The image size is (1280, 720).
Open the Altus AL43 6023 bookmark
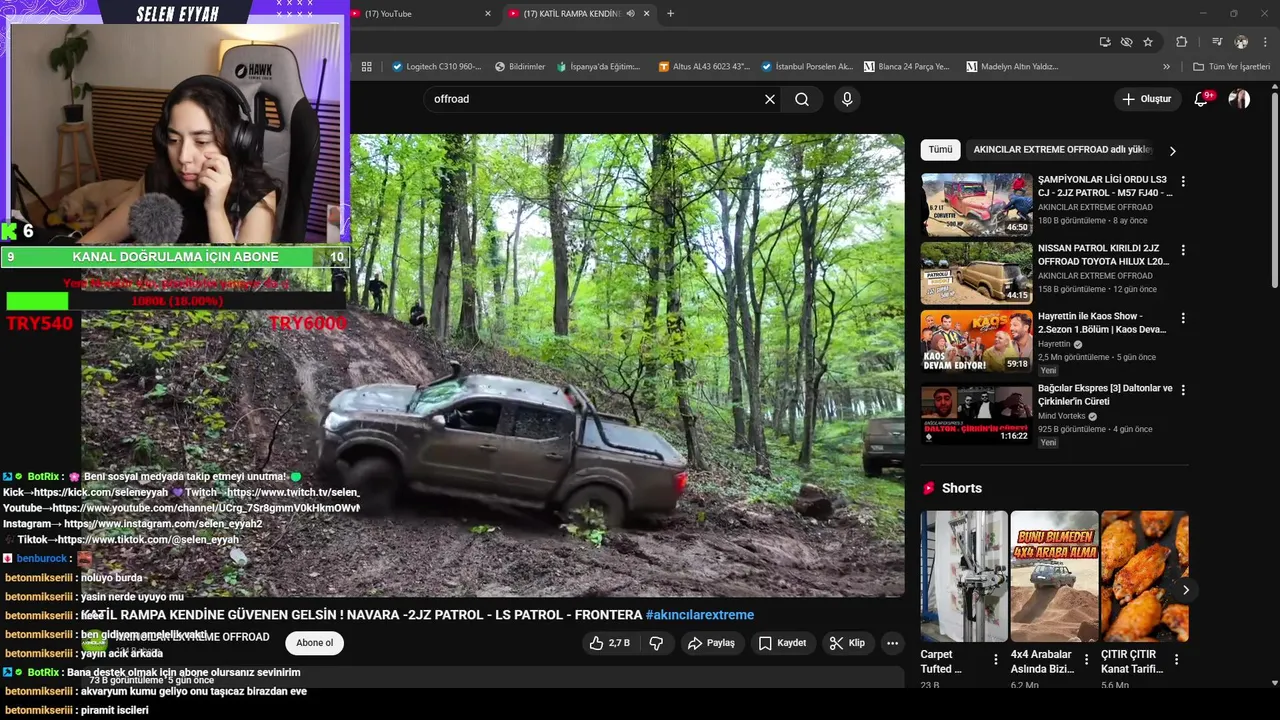[x=704, y=67]
